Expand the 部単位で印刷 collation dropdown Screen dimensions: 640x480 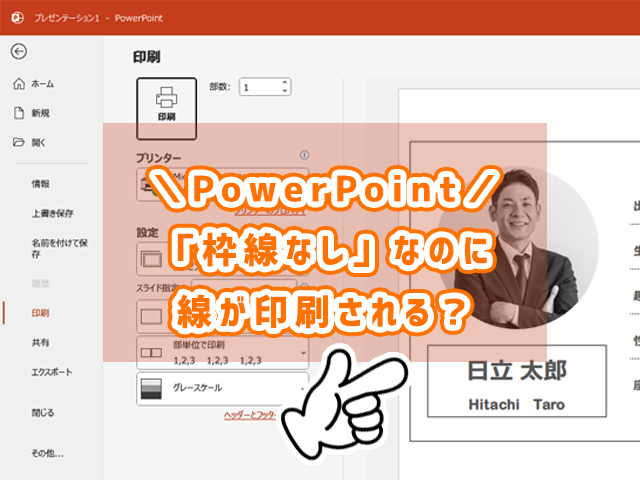click(302, 352)
